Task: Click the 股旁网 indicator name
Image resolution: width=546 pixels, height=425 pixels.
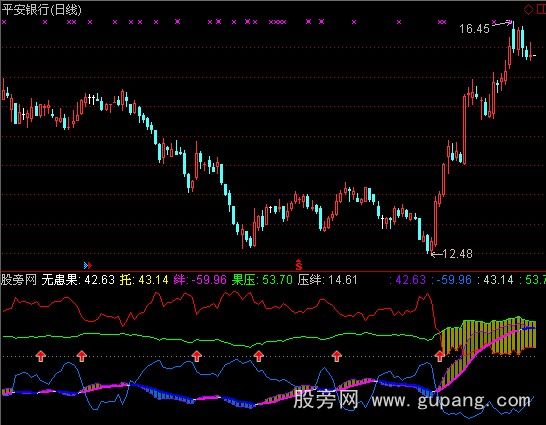Action: tap(19, 280)
